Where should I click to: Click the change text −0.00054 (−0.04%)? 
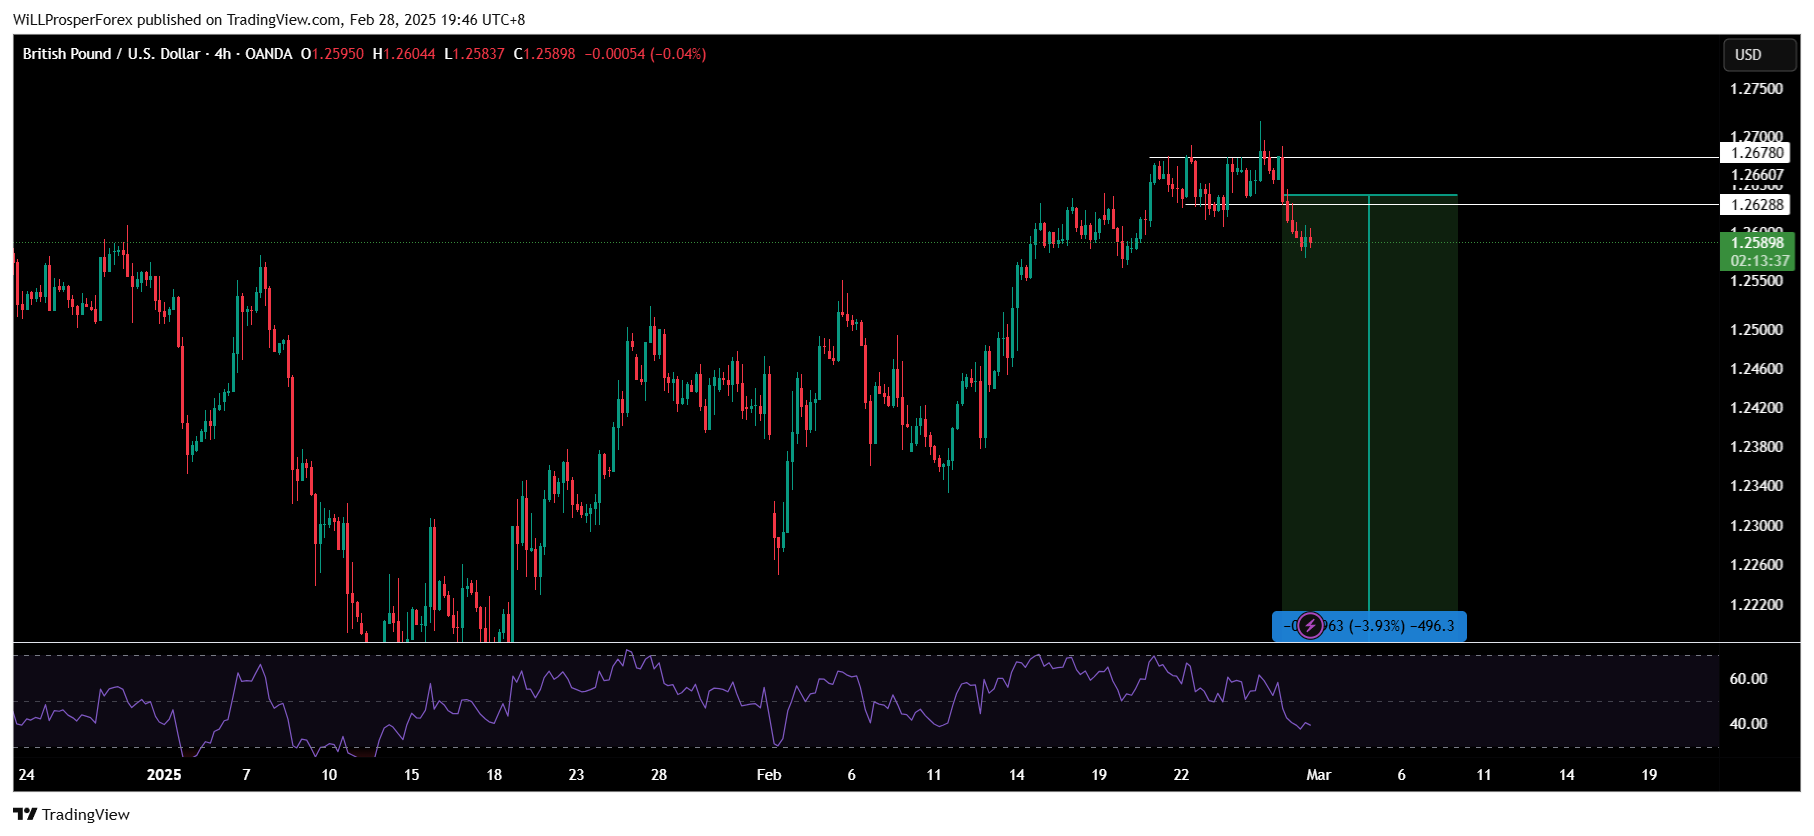click(x=645, y=54)
